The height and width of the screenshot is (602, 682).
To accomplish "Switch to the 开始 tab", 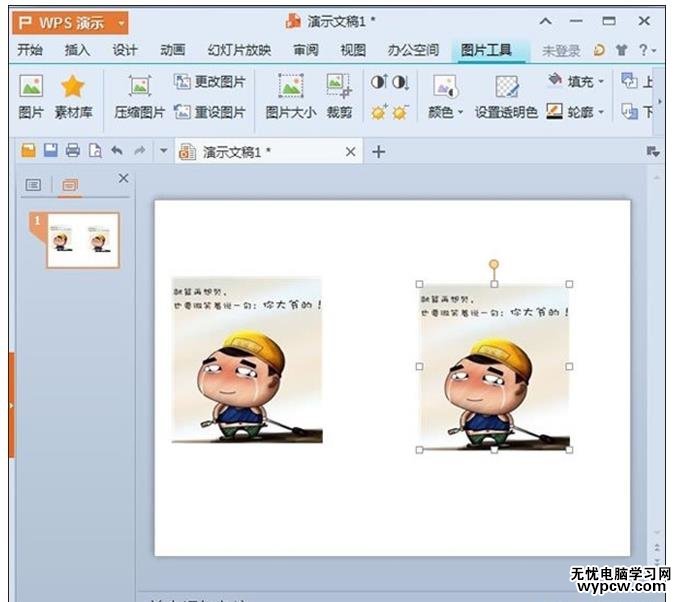I will coord(30,50).
